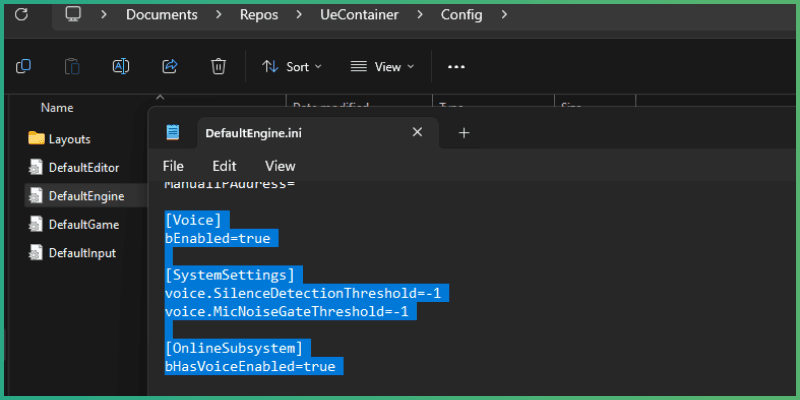Viewport: 800px width, 400px height.
Task: Click the [SystemSettings] section line
Action: point(230,276)
